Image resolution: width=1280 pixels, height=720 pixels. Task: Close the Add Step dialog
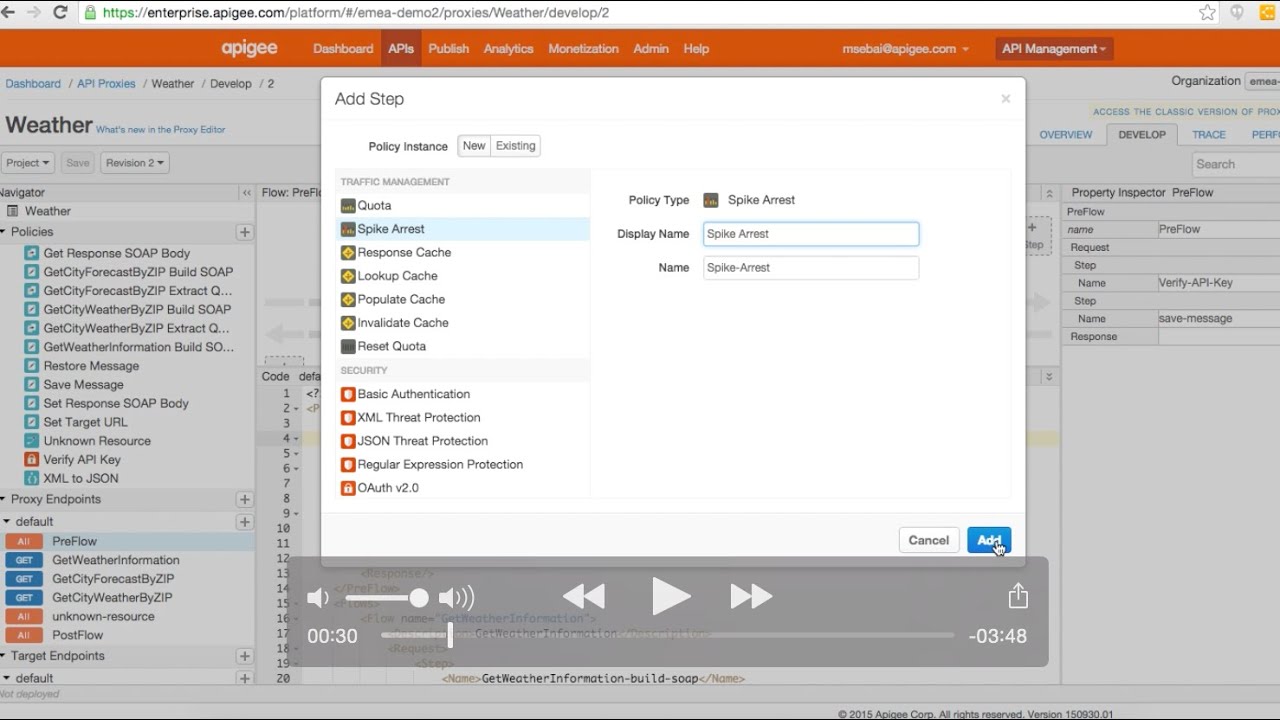(x=1006, y=98)
